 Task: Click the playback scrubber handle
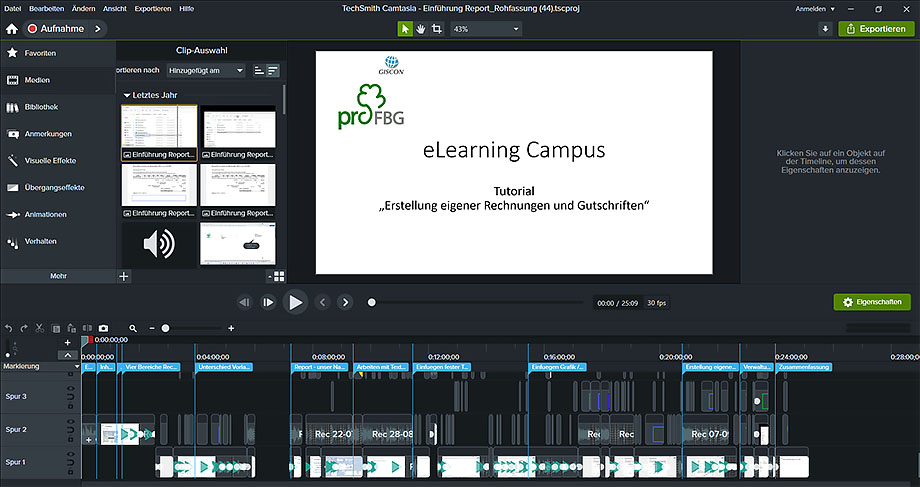click(x=371, y=303)
